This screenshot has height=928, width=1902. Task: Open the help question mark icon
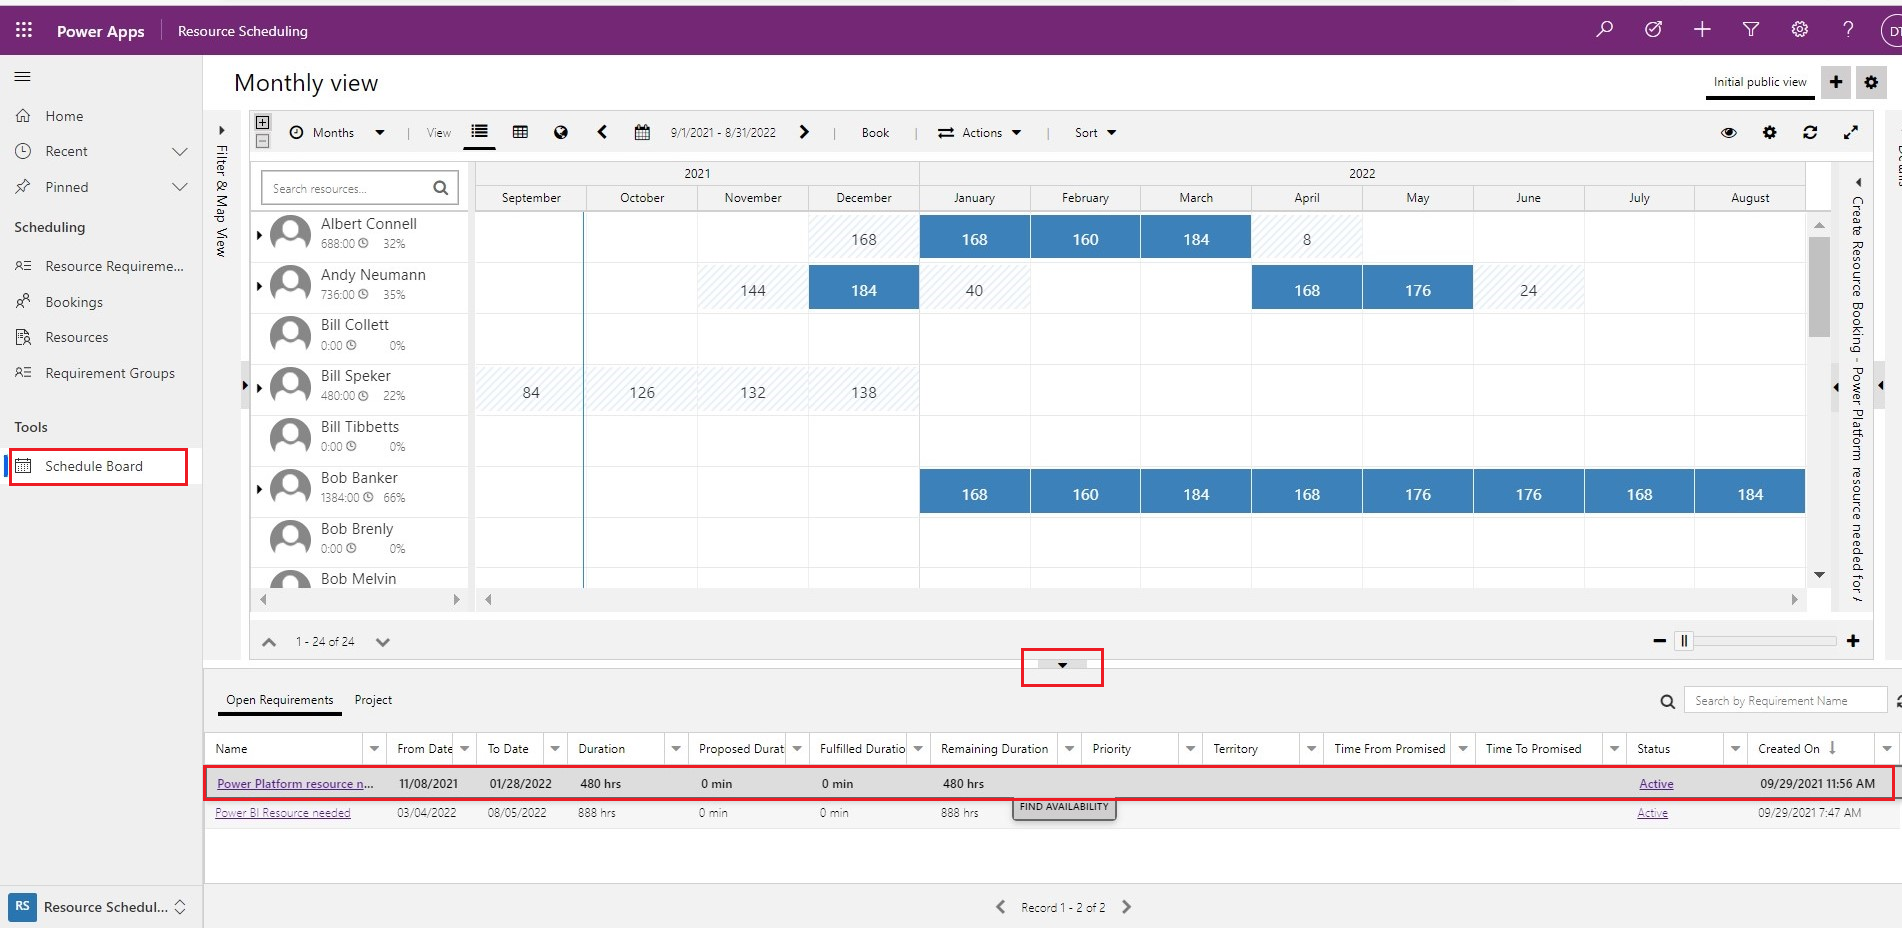(1848, 30)
